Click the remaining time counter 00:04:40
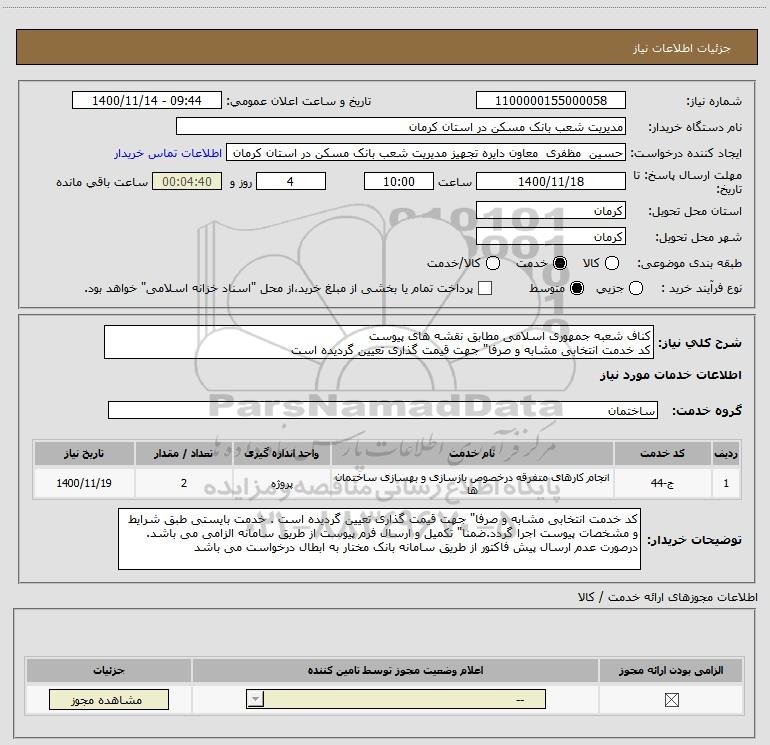 187,181
